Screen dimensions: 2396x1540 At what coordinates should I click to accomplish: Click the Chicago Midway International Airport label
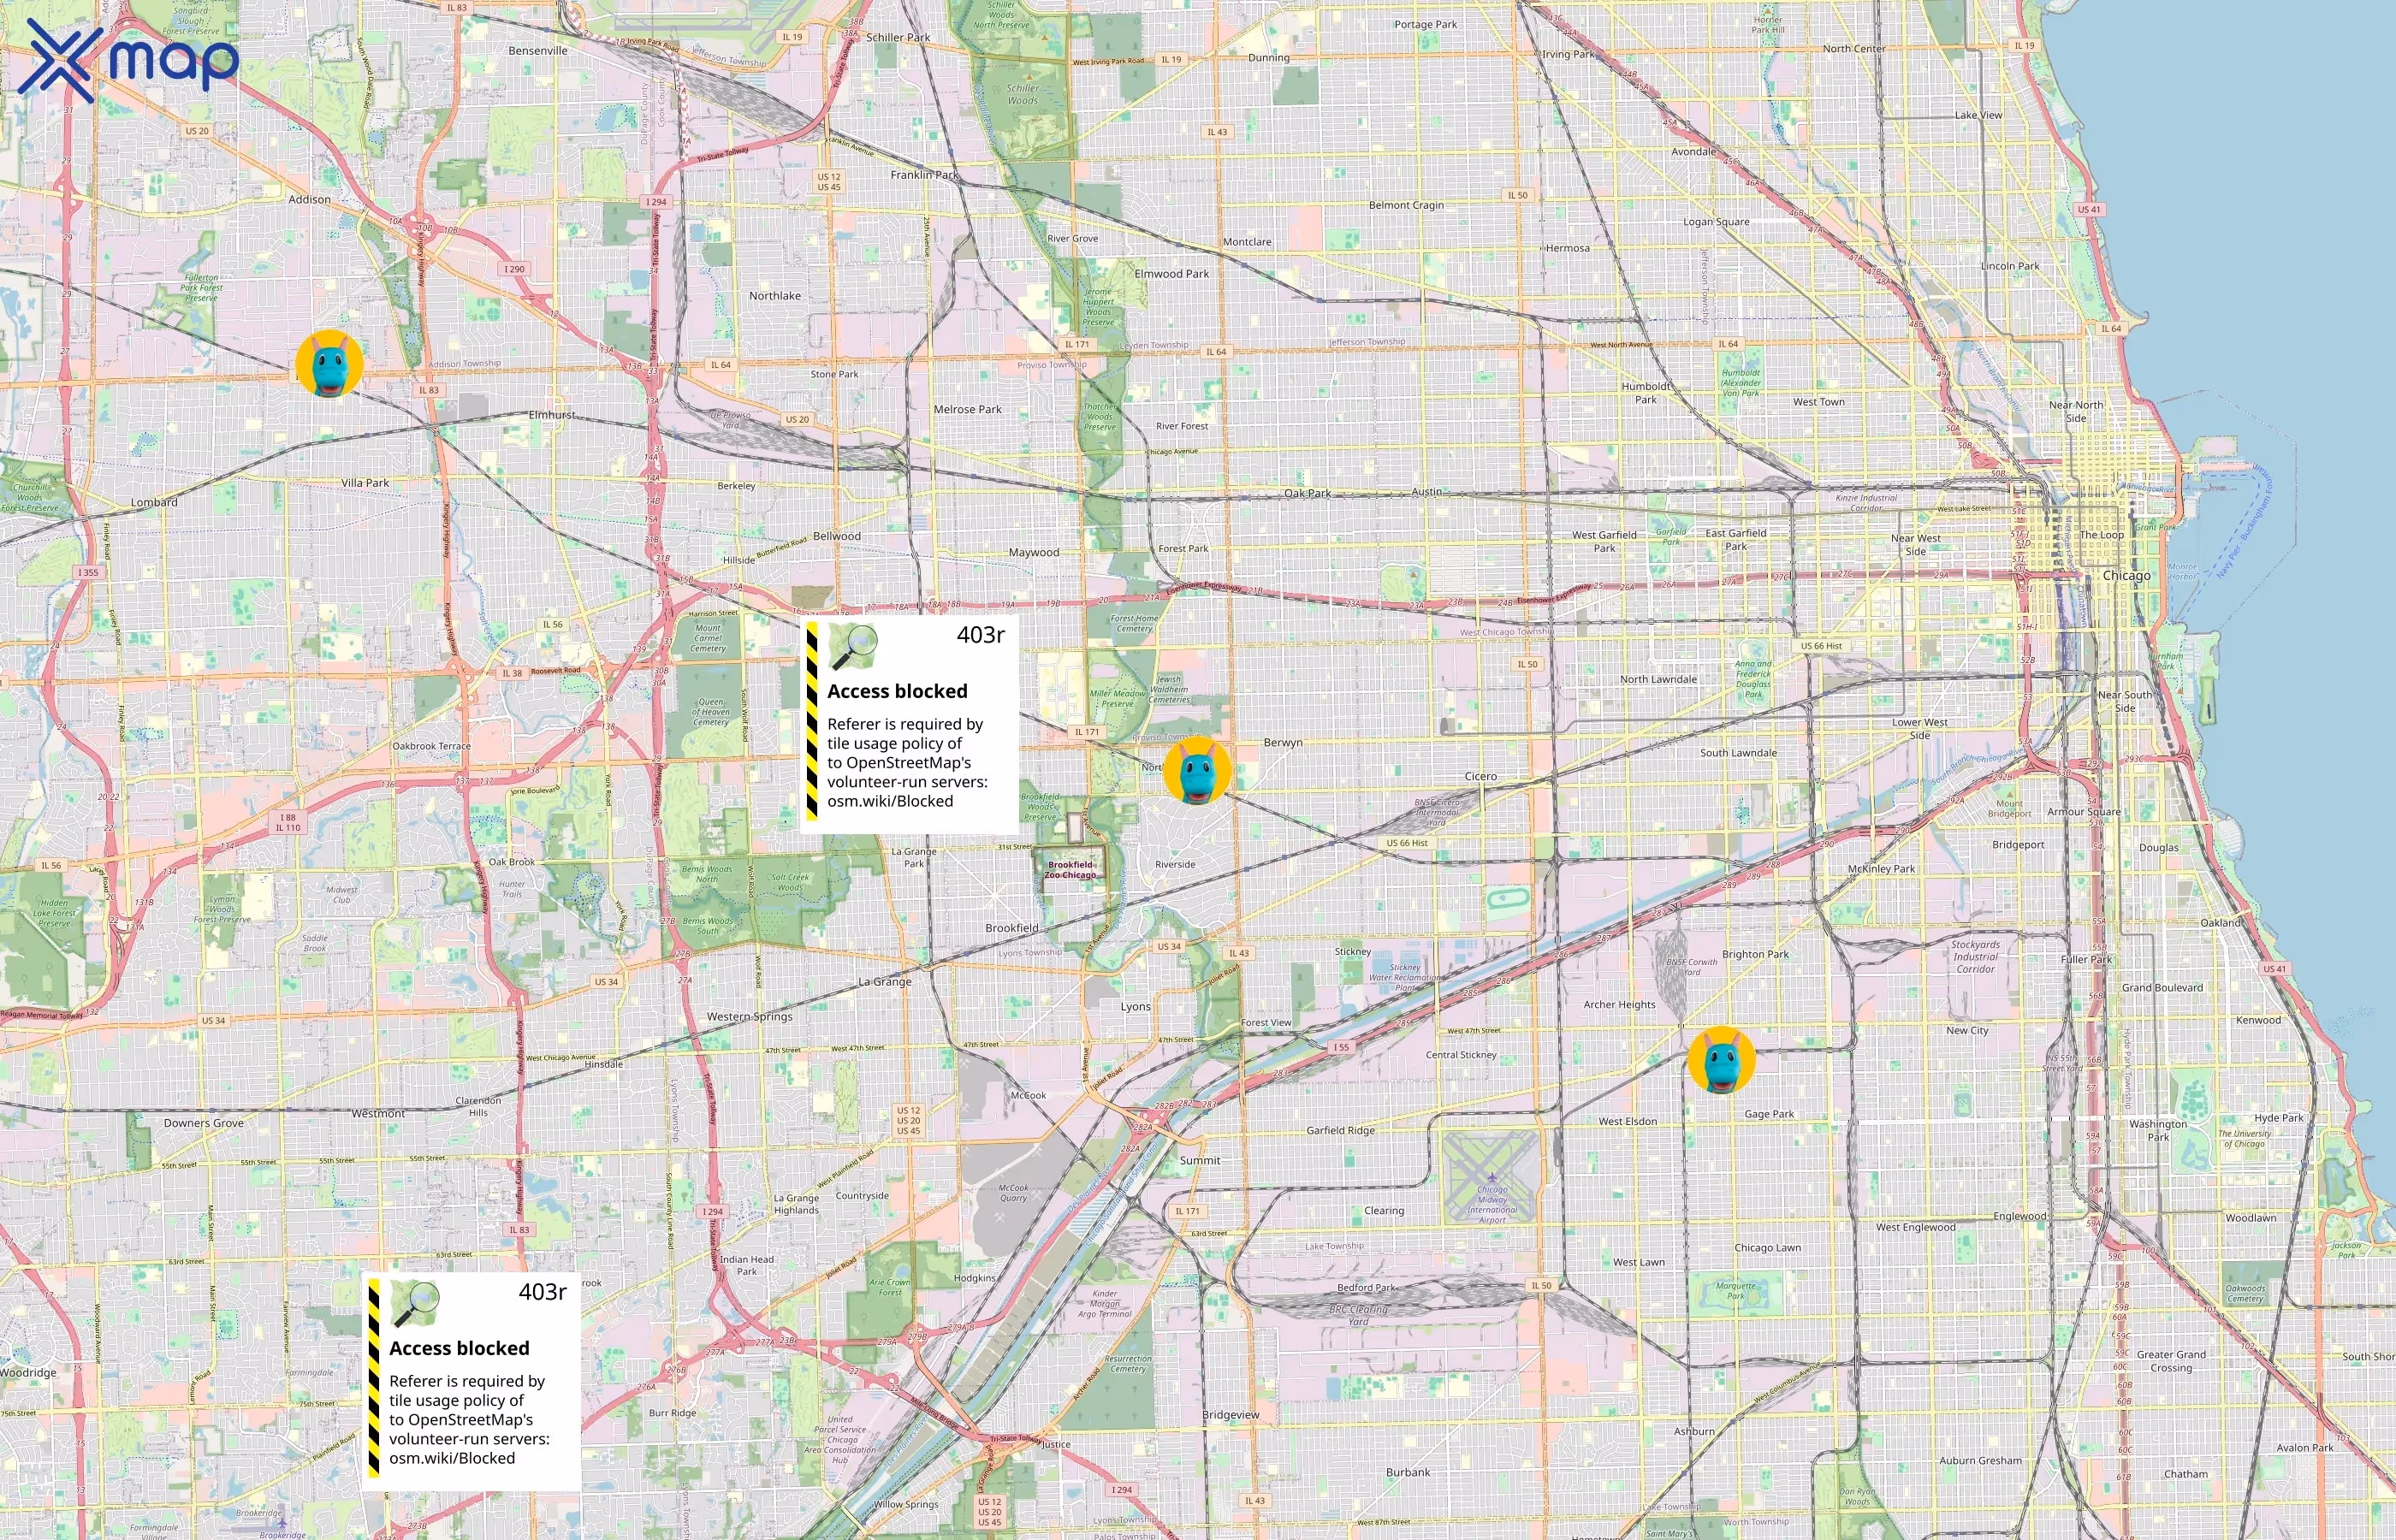click(1492, 1205)
